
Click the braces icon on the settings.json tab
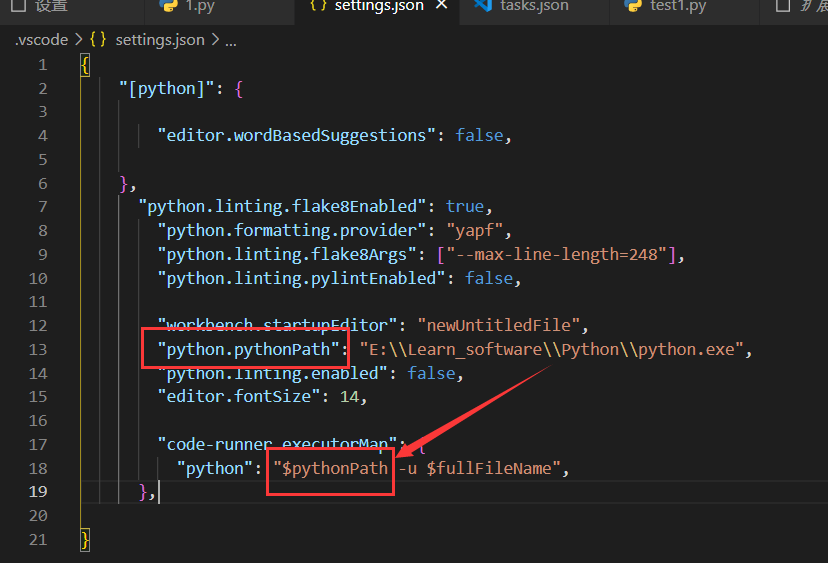point(318,5)
